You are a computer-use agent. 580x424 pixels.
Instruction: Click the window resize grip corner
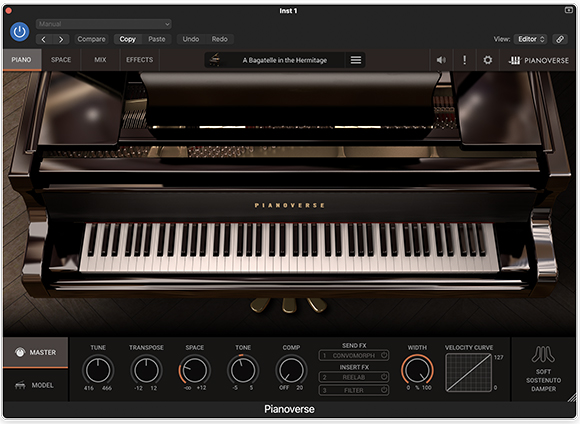coord(571,397)
